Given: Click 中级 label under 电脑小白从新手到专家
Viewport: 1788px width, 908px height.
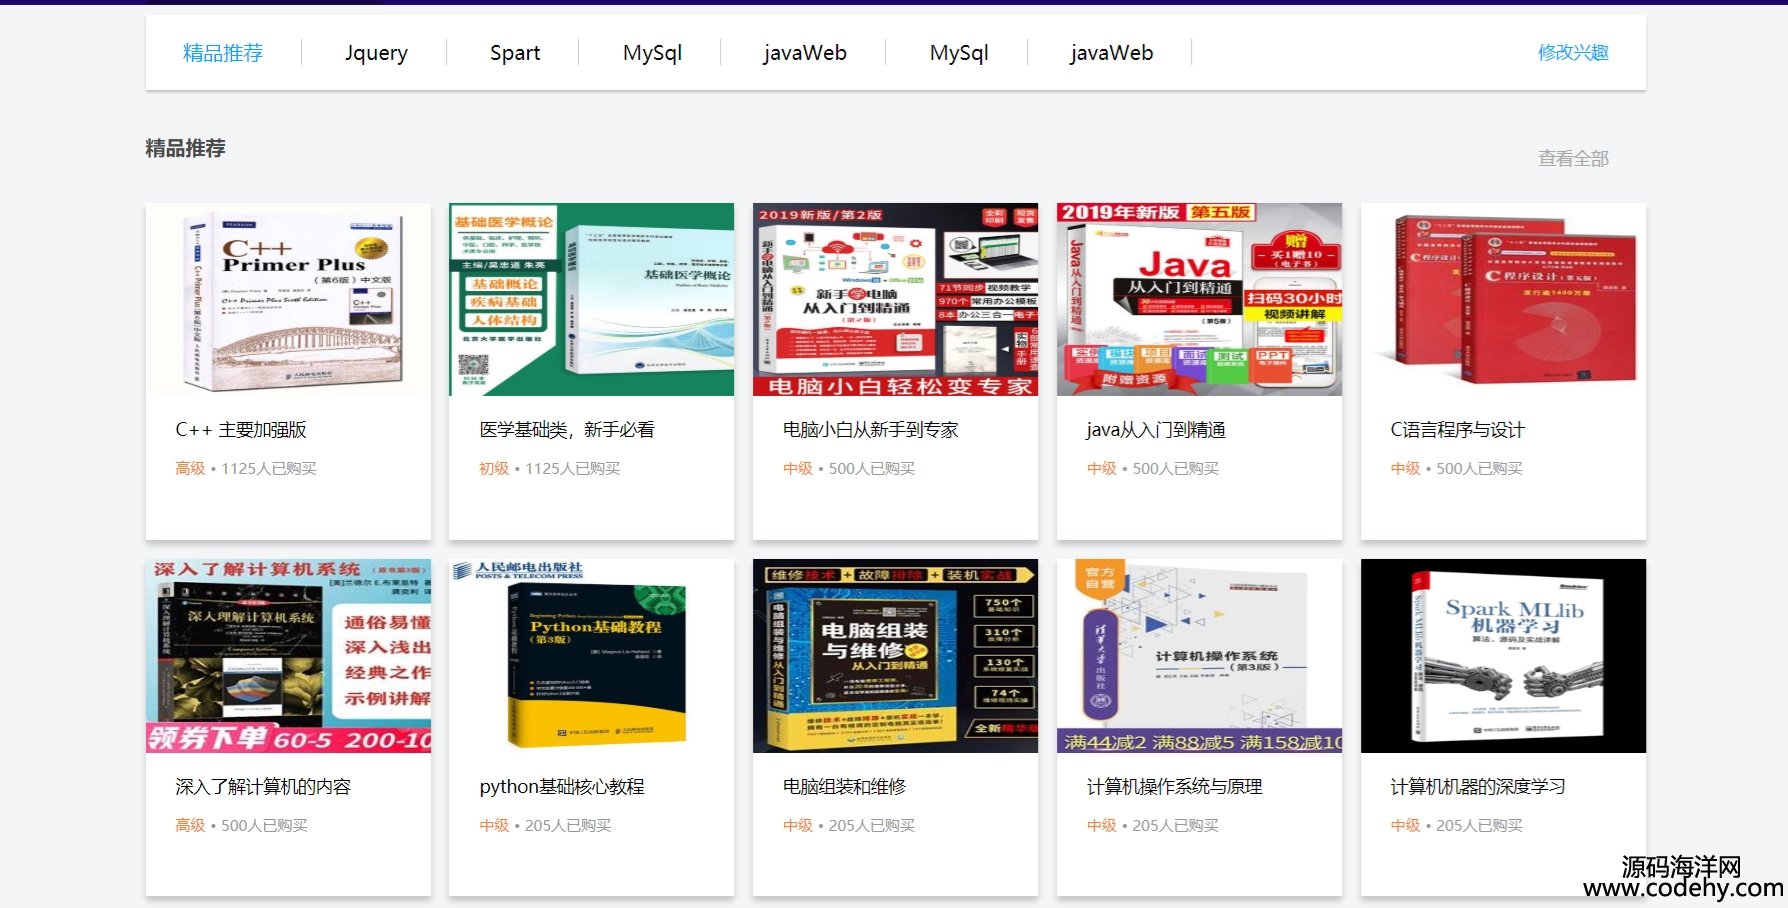Looking at the screenshot, I should (x=798, y=468).
